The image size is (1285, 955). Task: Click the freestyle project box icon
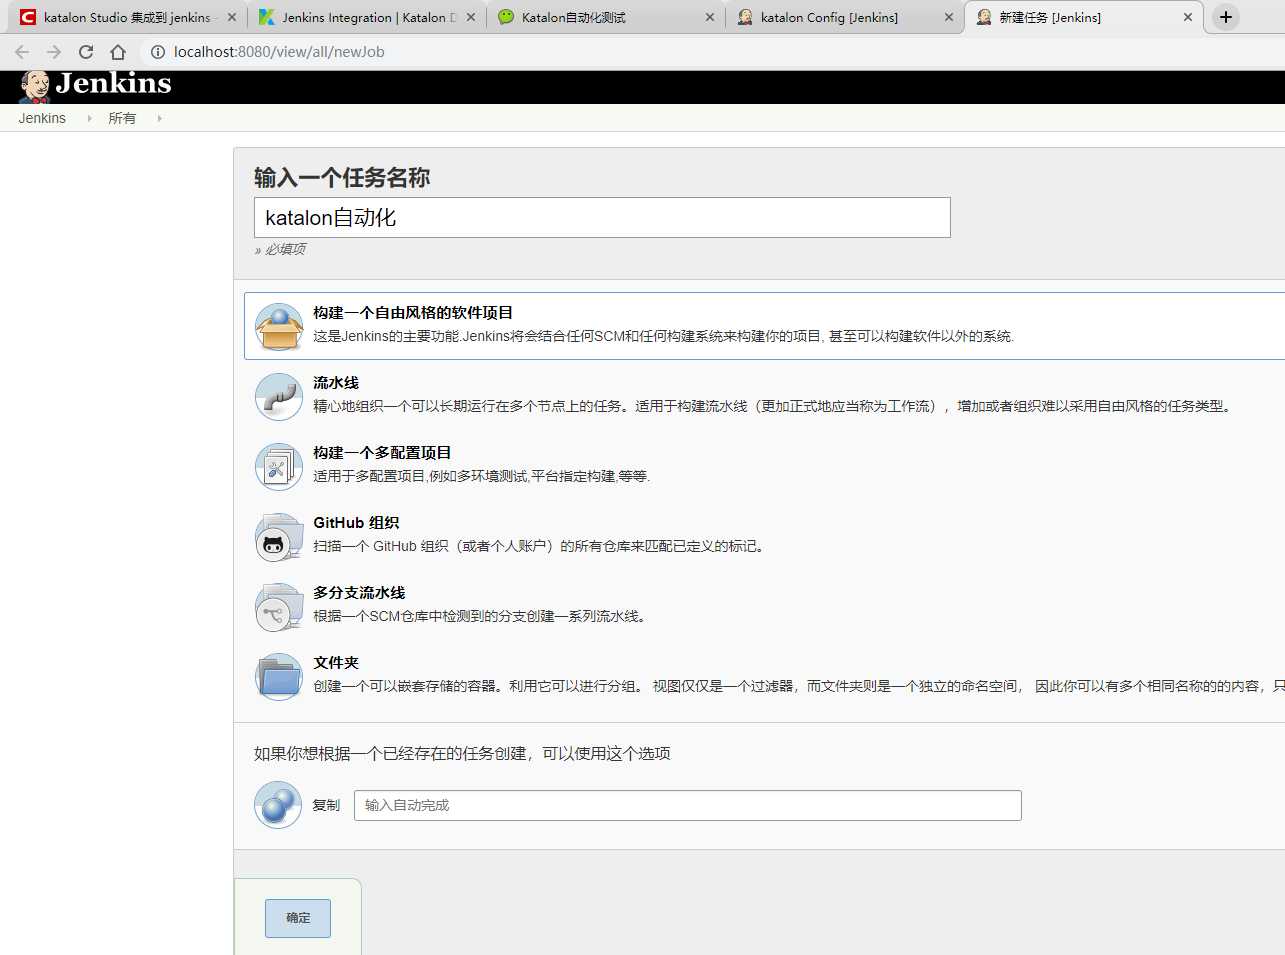[279, 327]
